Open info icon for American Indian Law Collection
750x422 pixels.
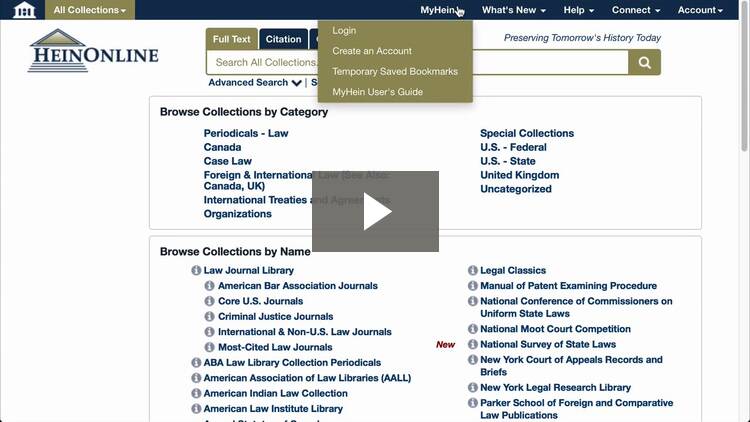point(196,393)
